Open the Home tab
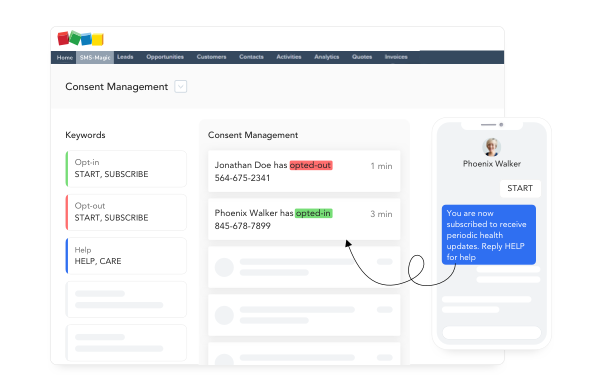The width and height of the screenshot is (593, 390). click(65, 57)
